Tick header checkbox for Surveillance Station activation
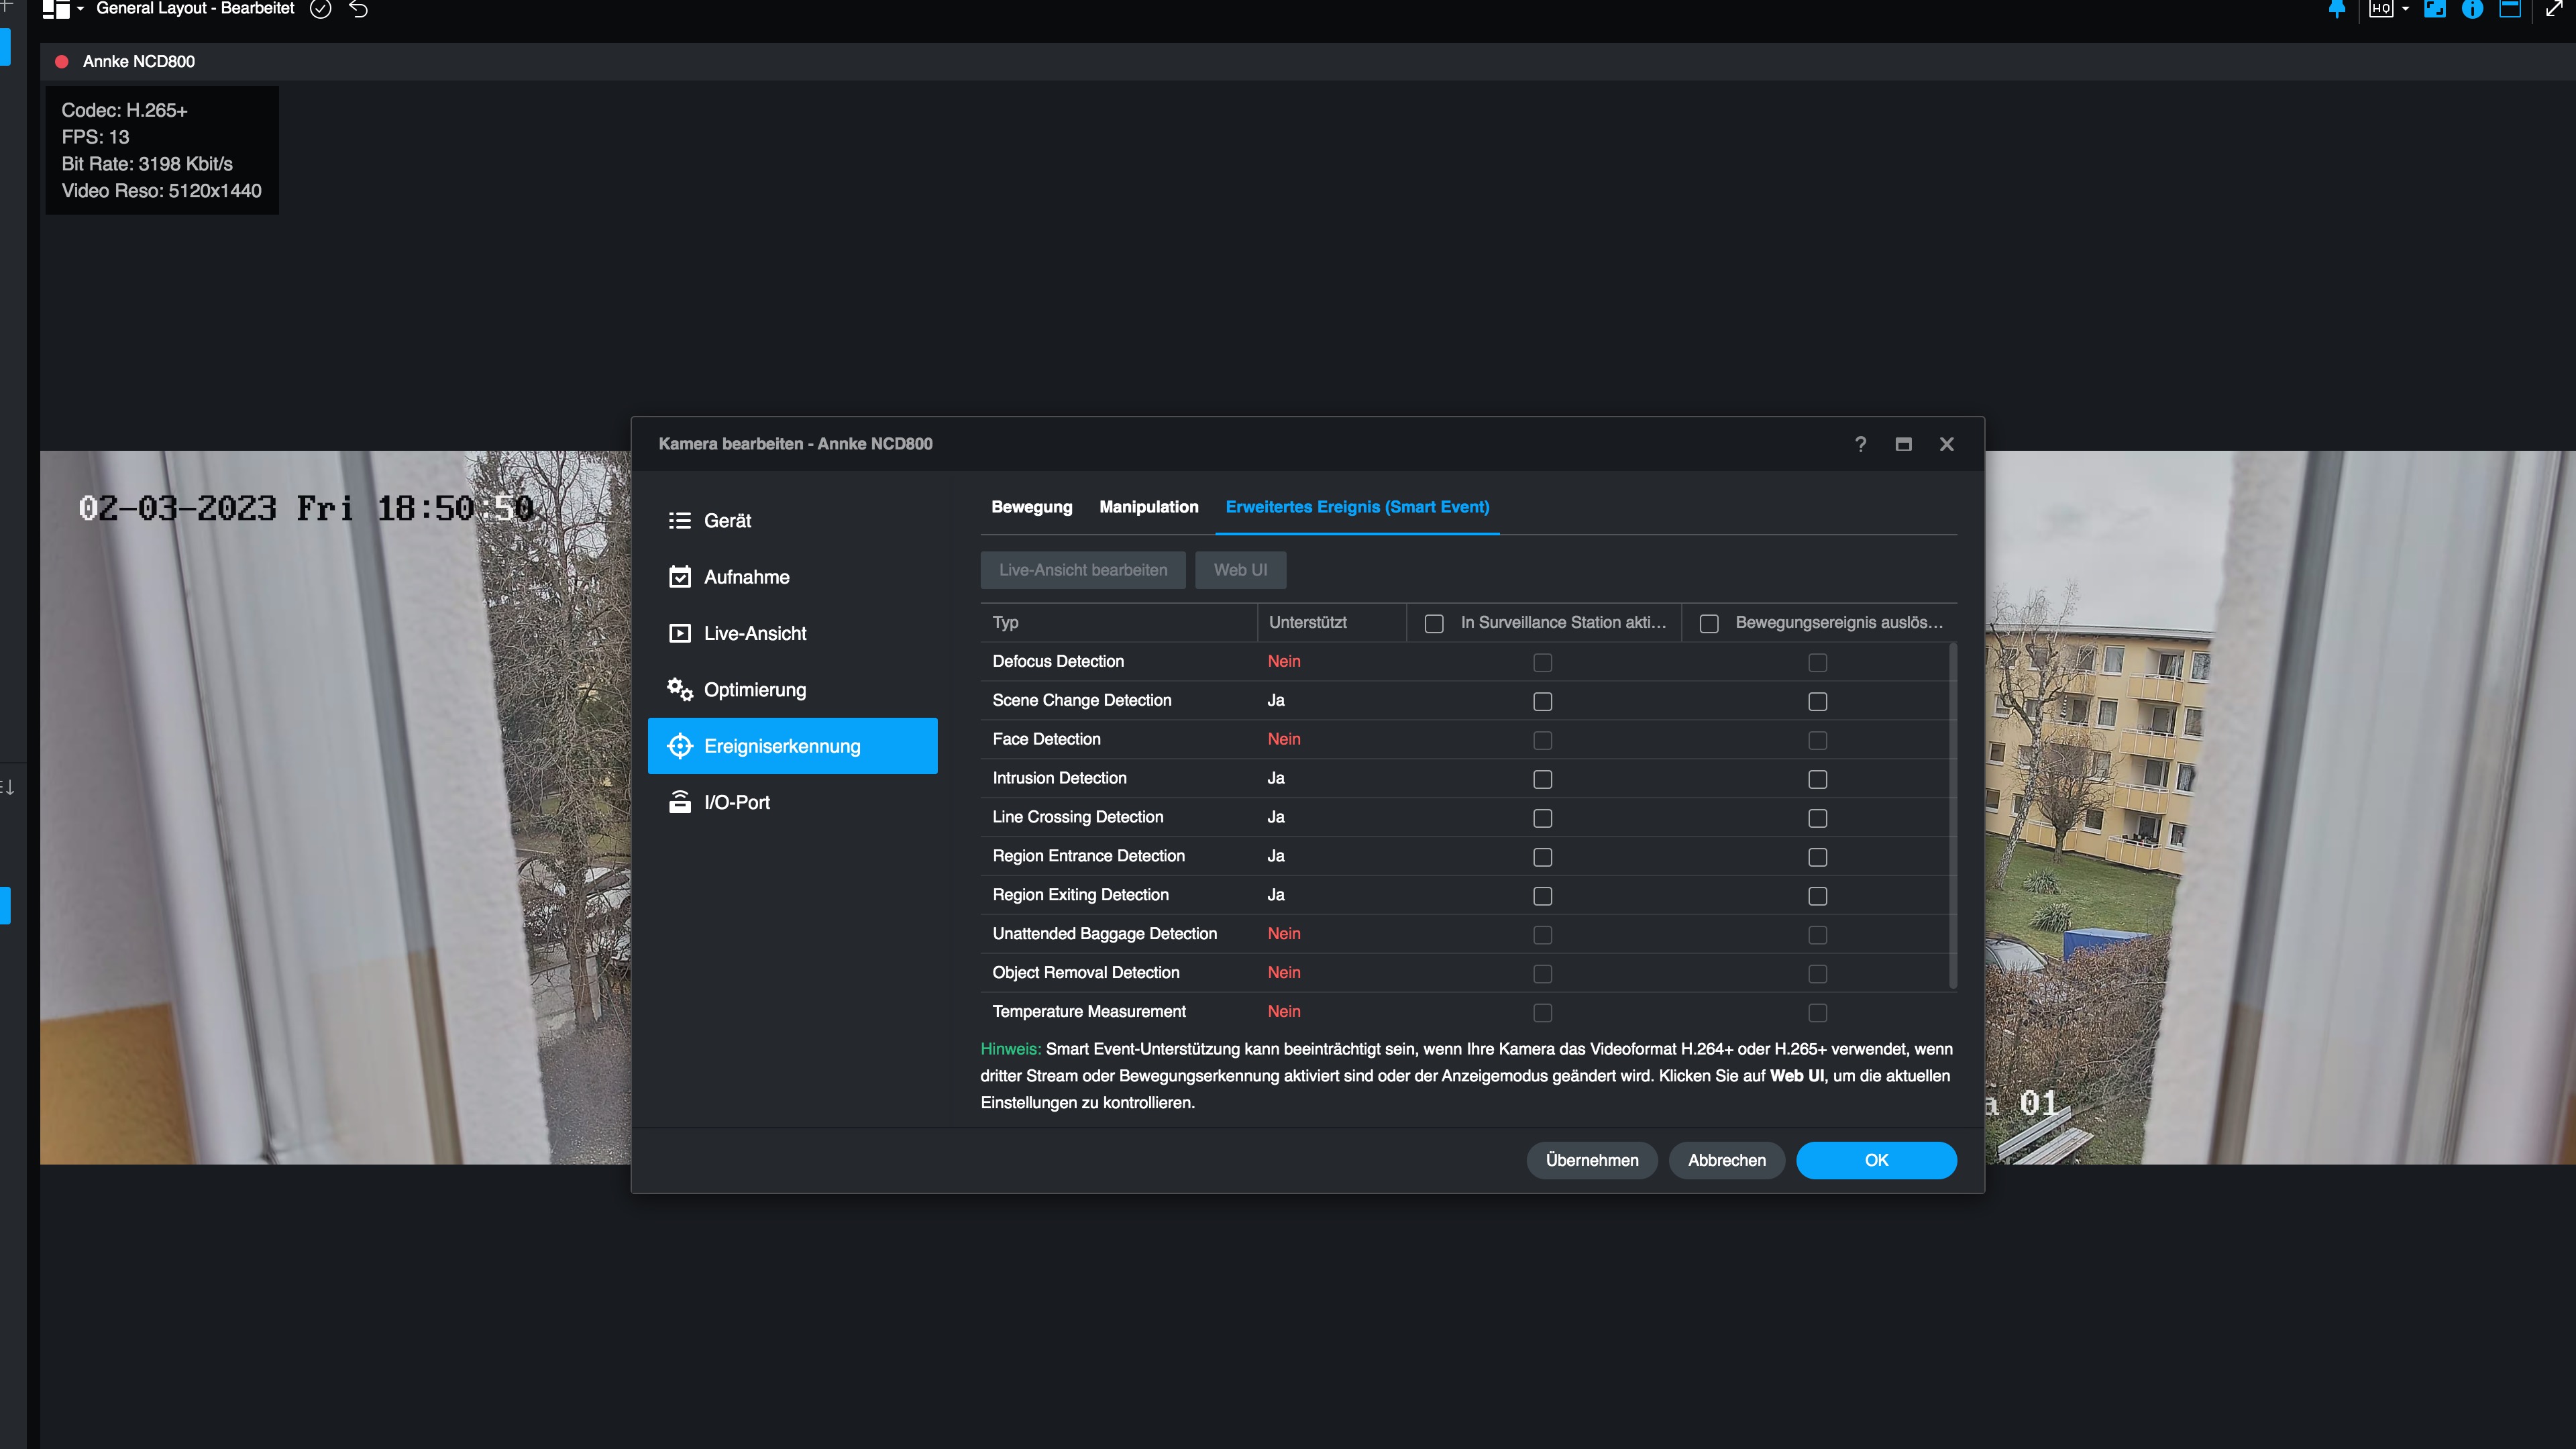Viewport: 2576px width, 1449px height. click(1434, 623)
